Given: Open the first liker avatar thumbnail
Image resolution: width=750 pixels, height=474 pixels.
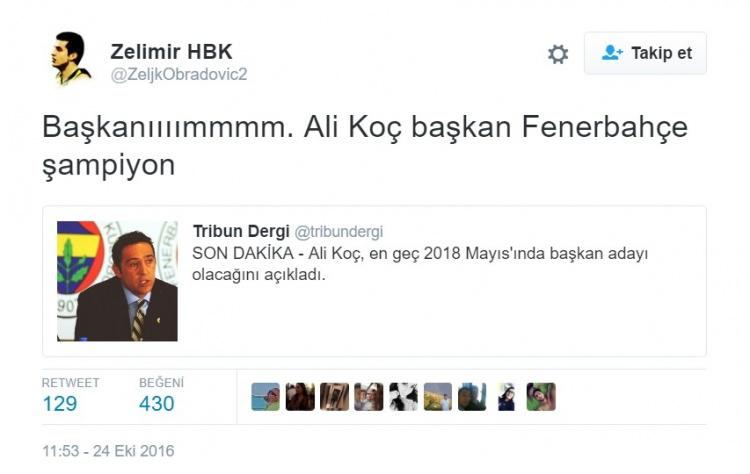Looking at the screenshot, I should (265, 397).
